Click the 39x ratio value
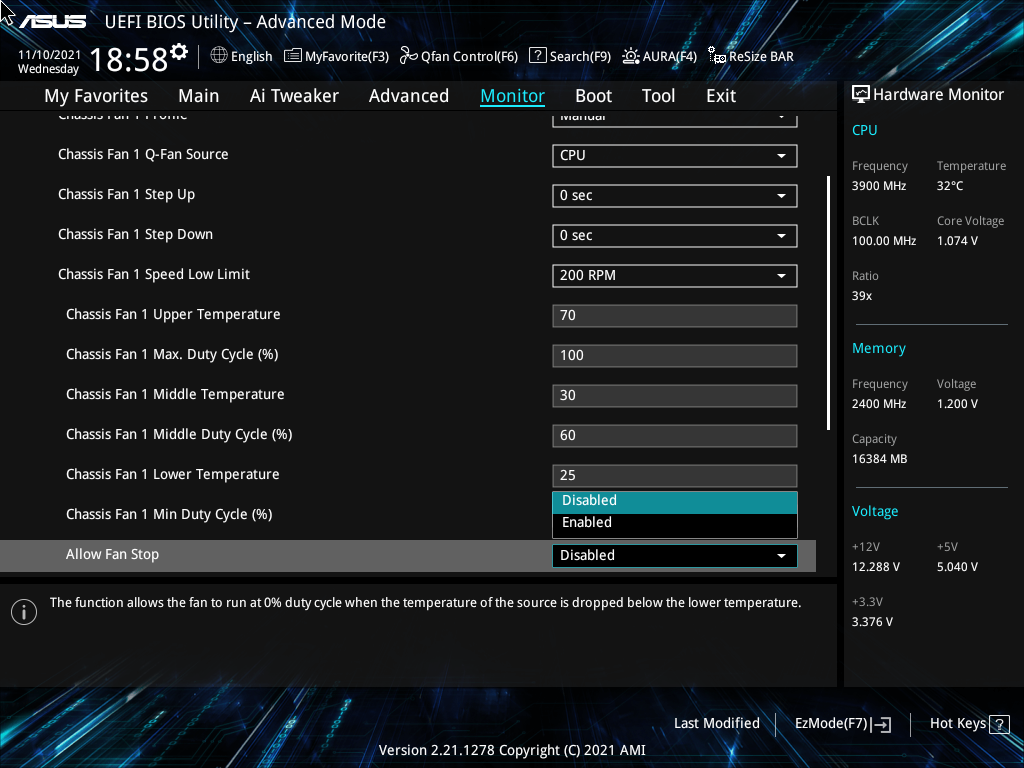 click(x=862, y=296)
